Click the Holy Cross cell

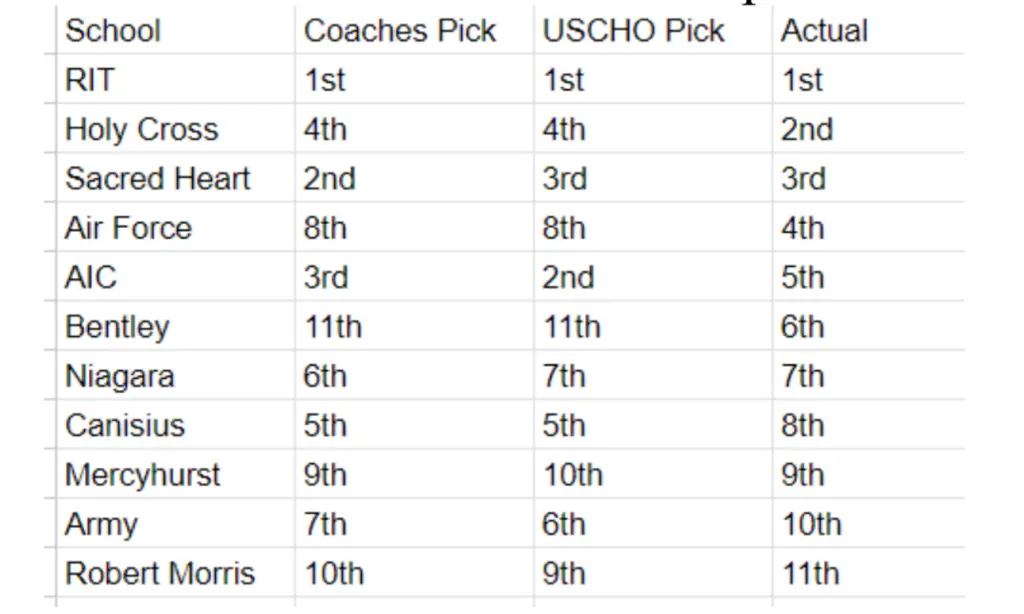point(176,129)
